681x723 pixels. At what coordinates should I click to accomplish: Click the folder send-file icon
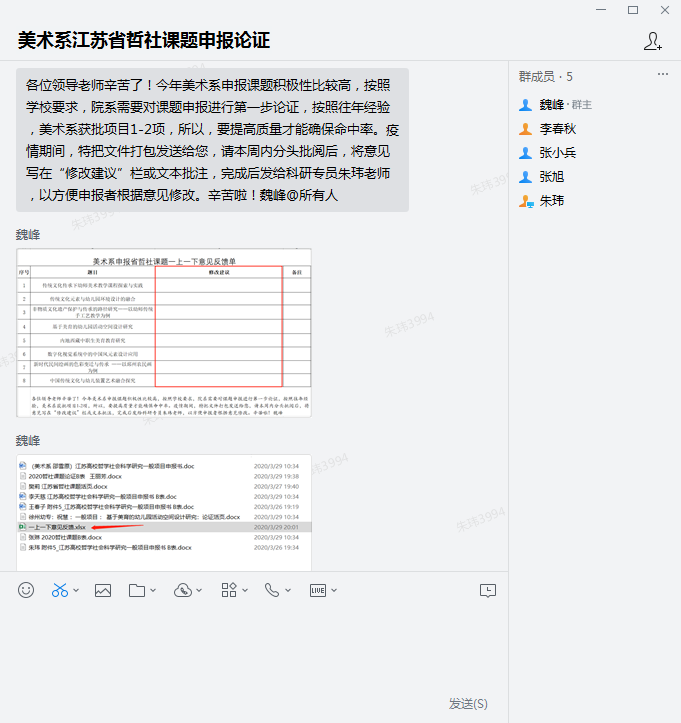[137, 590]
